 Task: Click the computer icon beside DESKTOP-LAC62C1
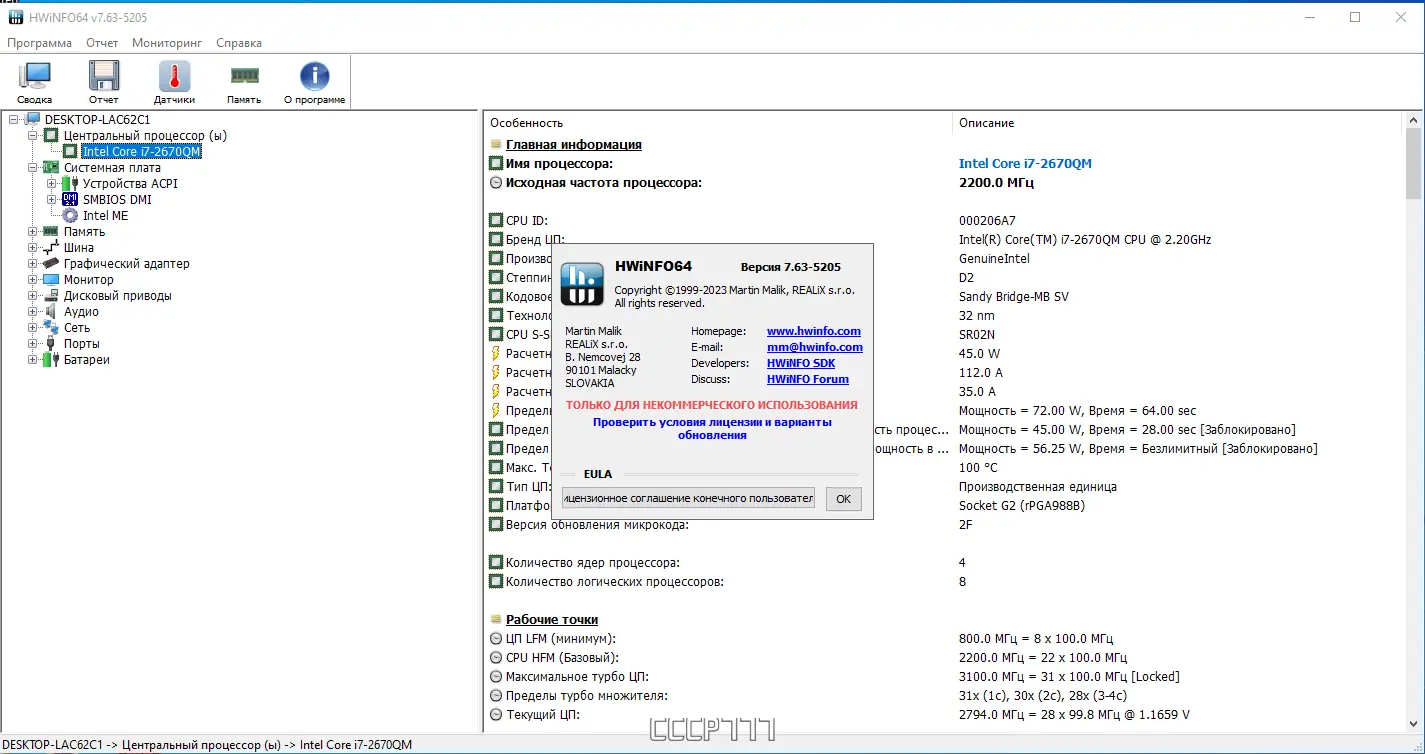34,120
